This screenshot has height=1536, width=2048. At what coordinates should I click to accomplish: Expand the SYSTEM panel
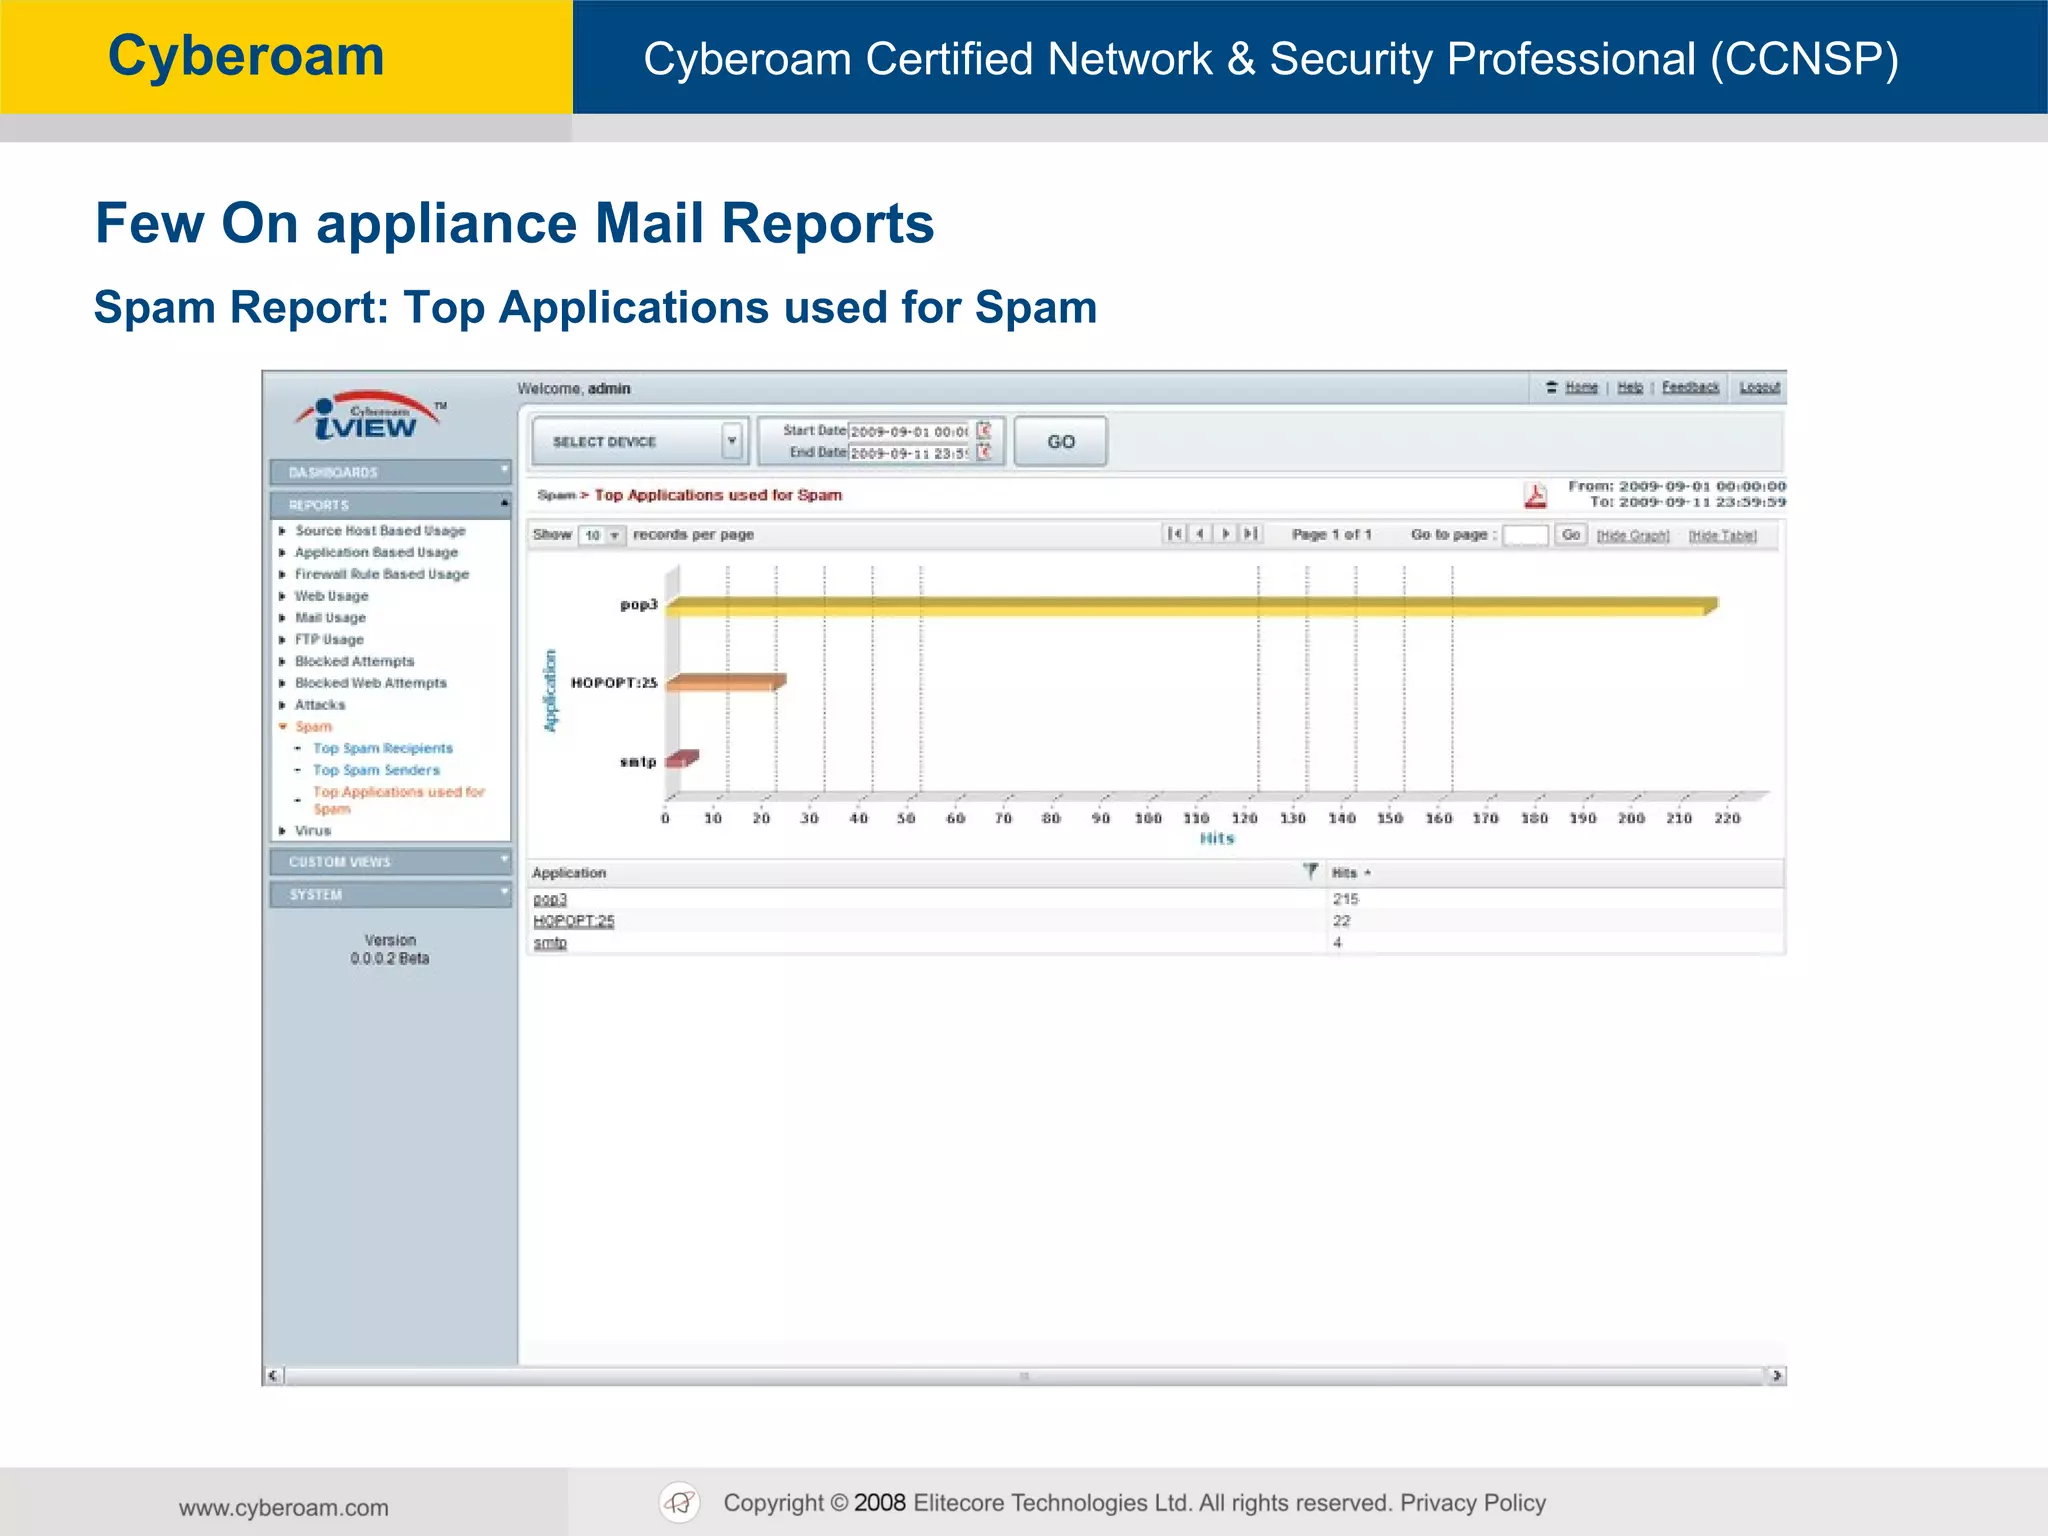(391, 894)
